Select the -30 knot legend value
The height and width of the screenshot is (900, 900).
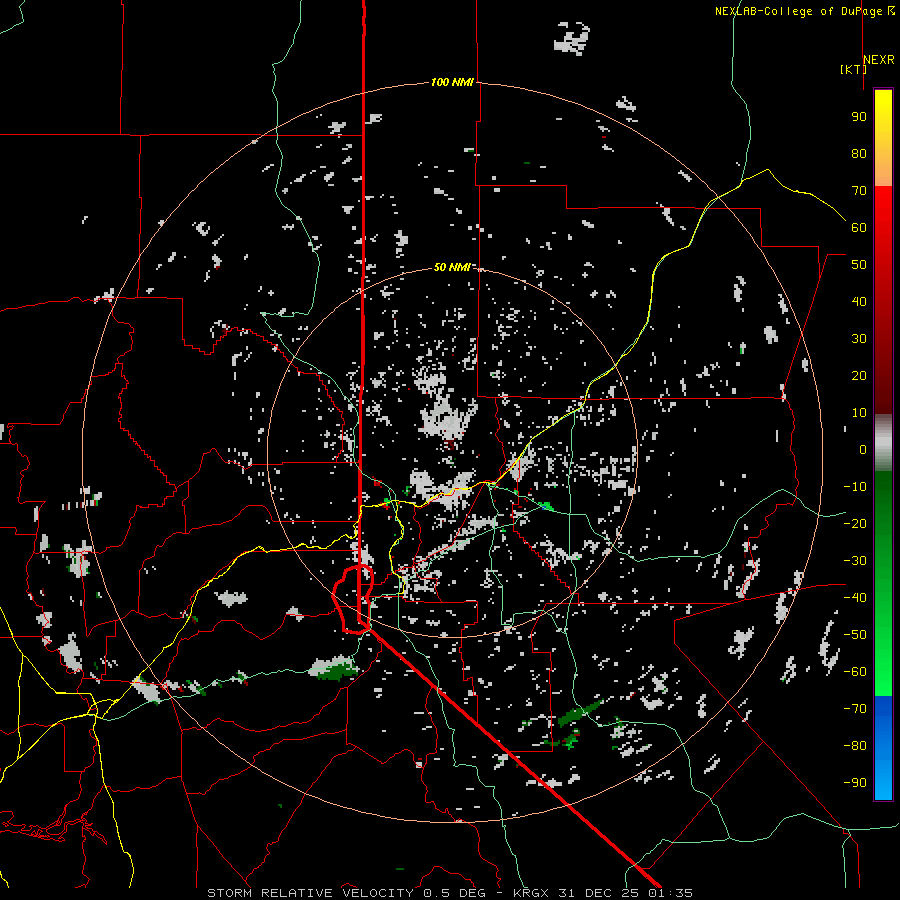(855, 561)
